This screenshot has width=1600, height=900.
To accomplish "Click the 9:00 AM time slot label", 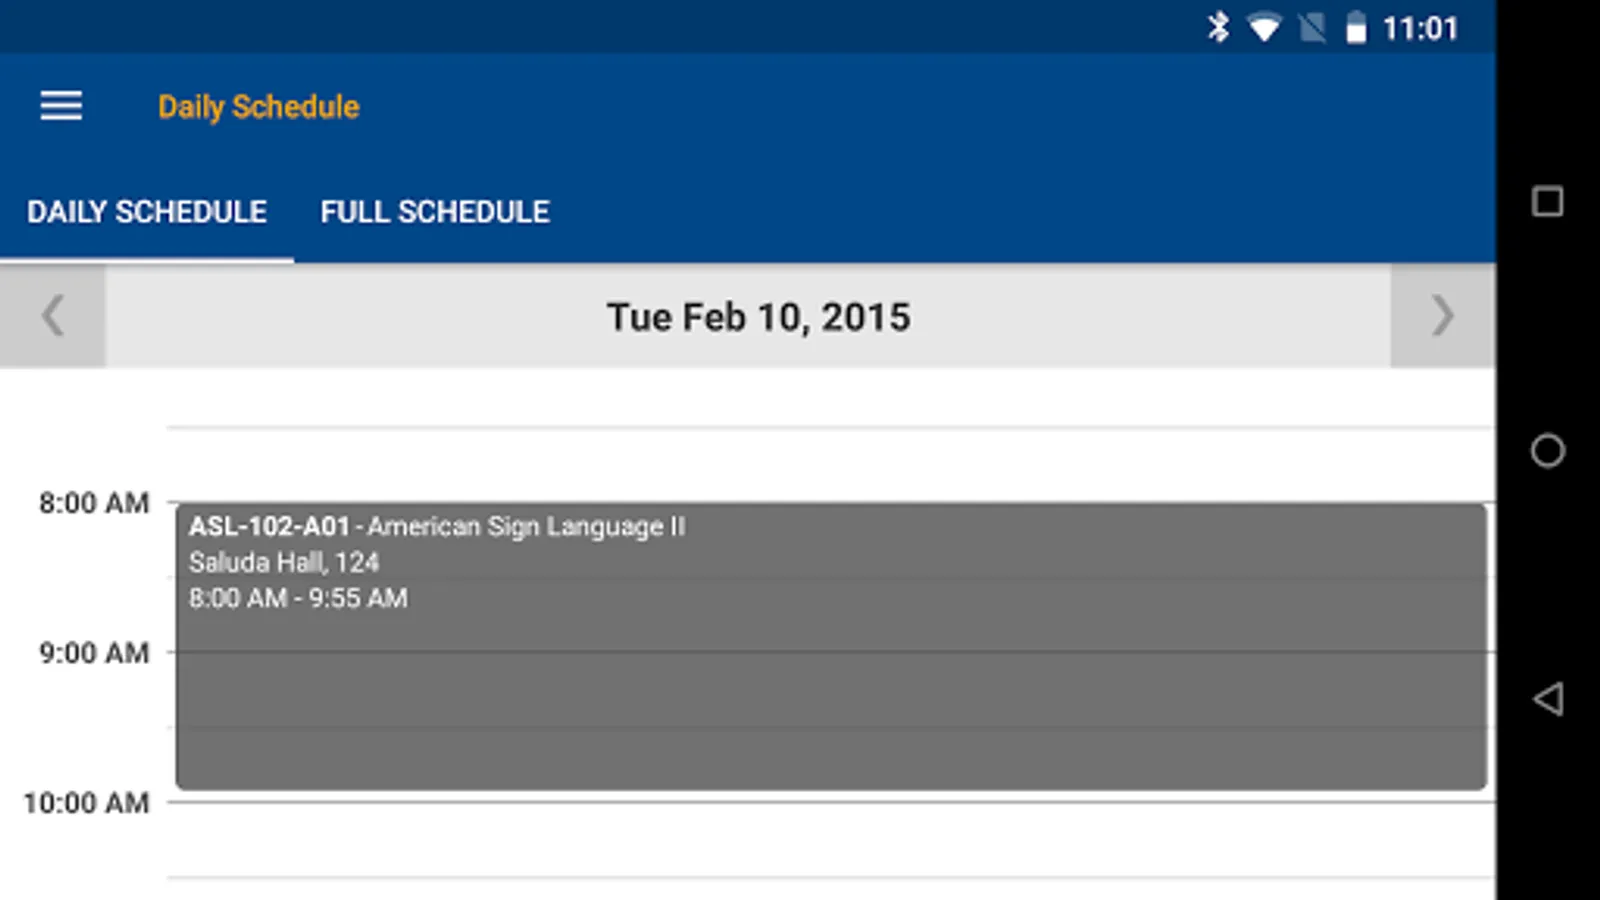I will coord(94,653).
